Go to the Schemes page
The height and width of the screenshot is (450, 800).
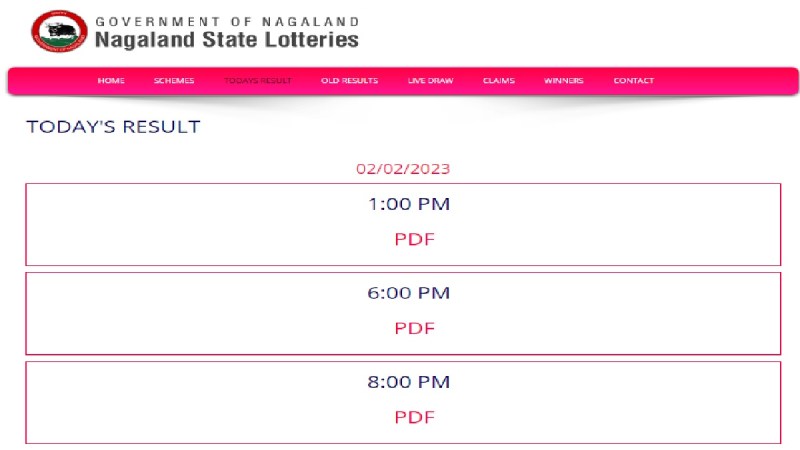pos(174,81)
